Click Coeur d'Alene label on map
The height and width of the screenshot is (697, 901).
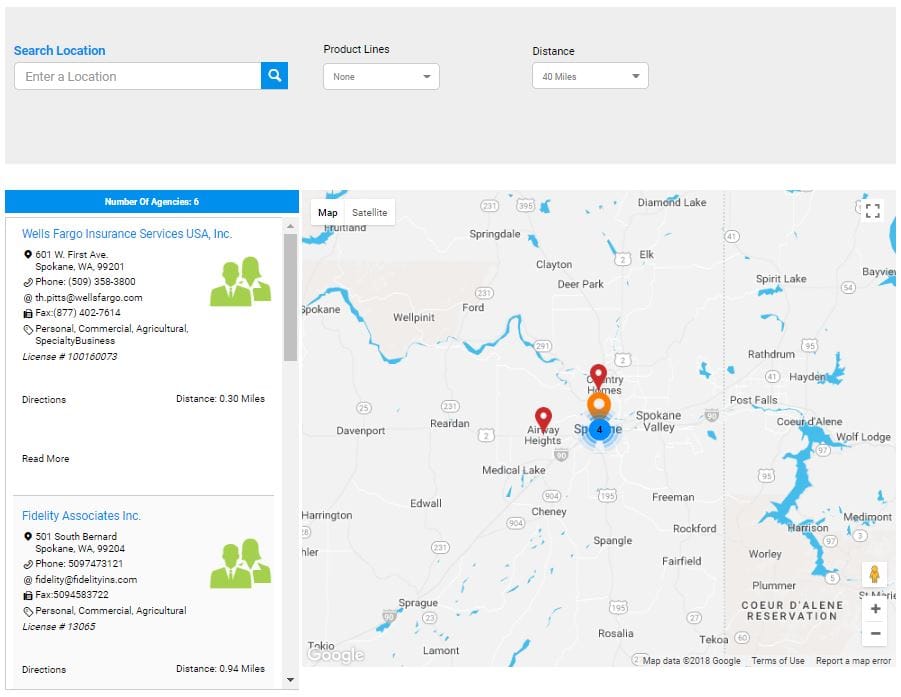tap(809, 422)
